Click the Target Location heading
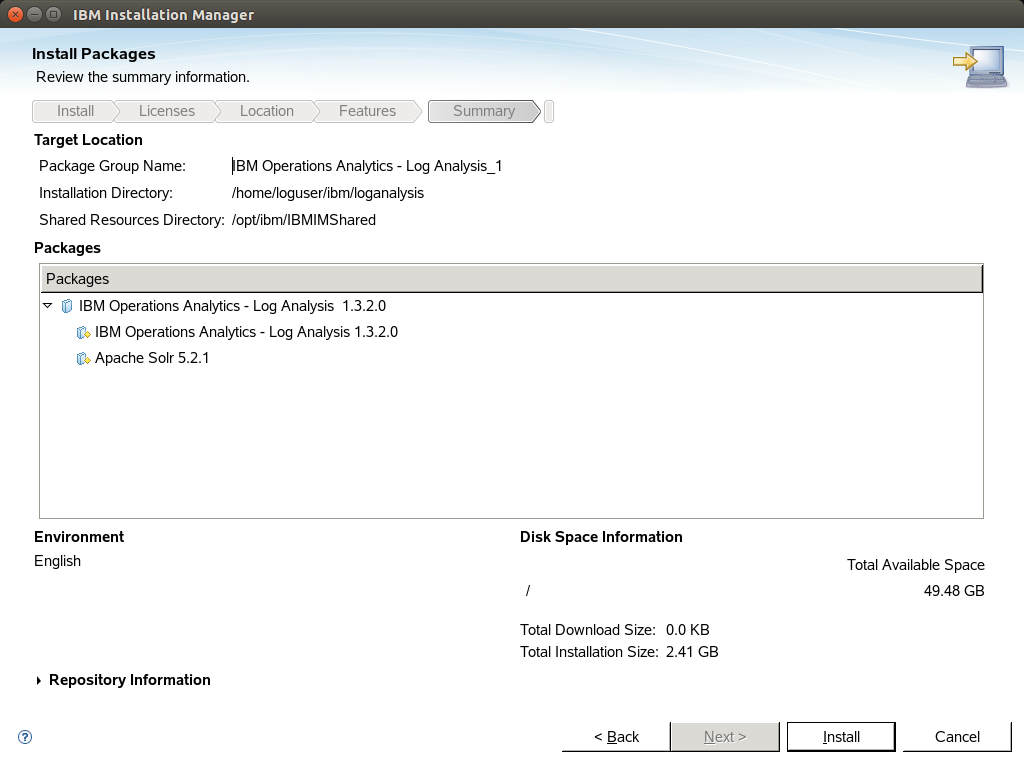This screenshot has height=768, width=1024. pyautogui.click(x=88, y=140)
